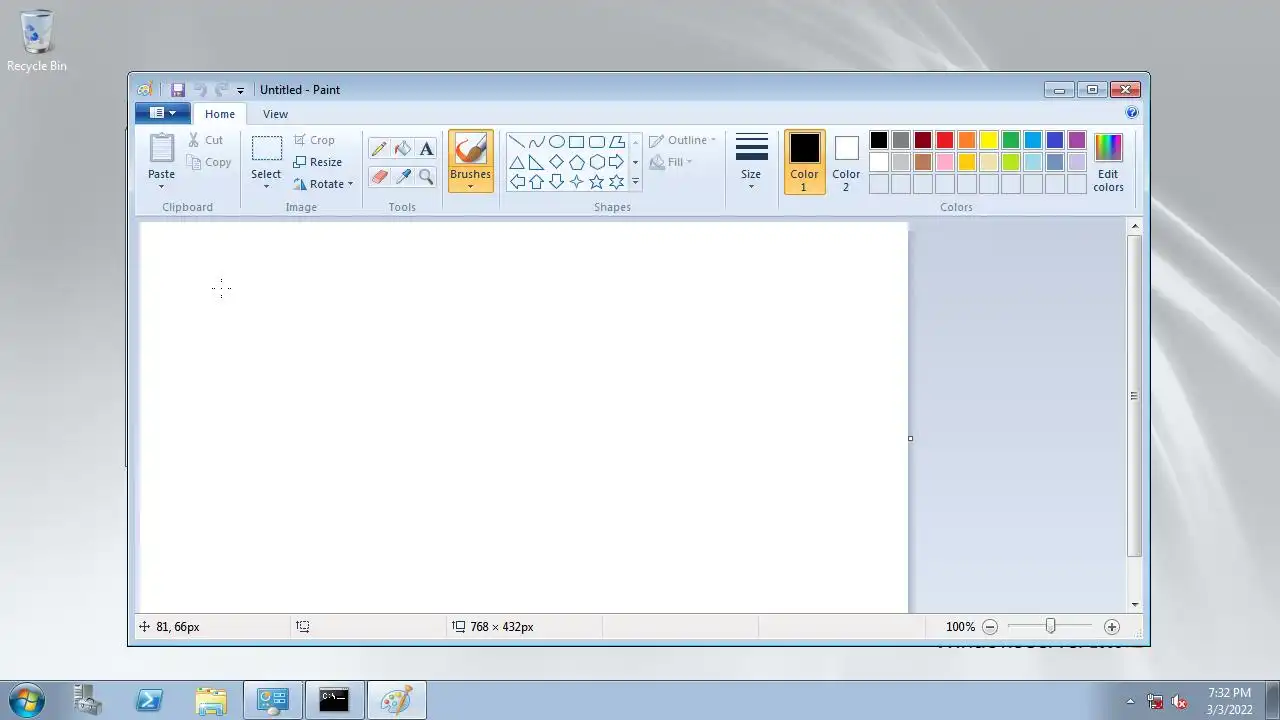Viewport: 1280px width, 720px height.
Task: Click the Select rectangle icon
Action: pyautogui.click(x=266, y=149)
